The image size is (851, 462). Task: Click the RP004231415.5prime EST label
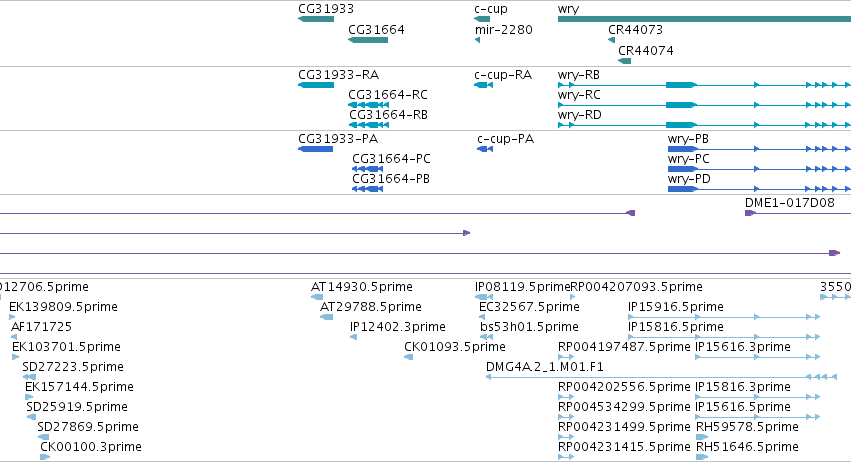click(x=624, y=447)
